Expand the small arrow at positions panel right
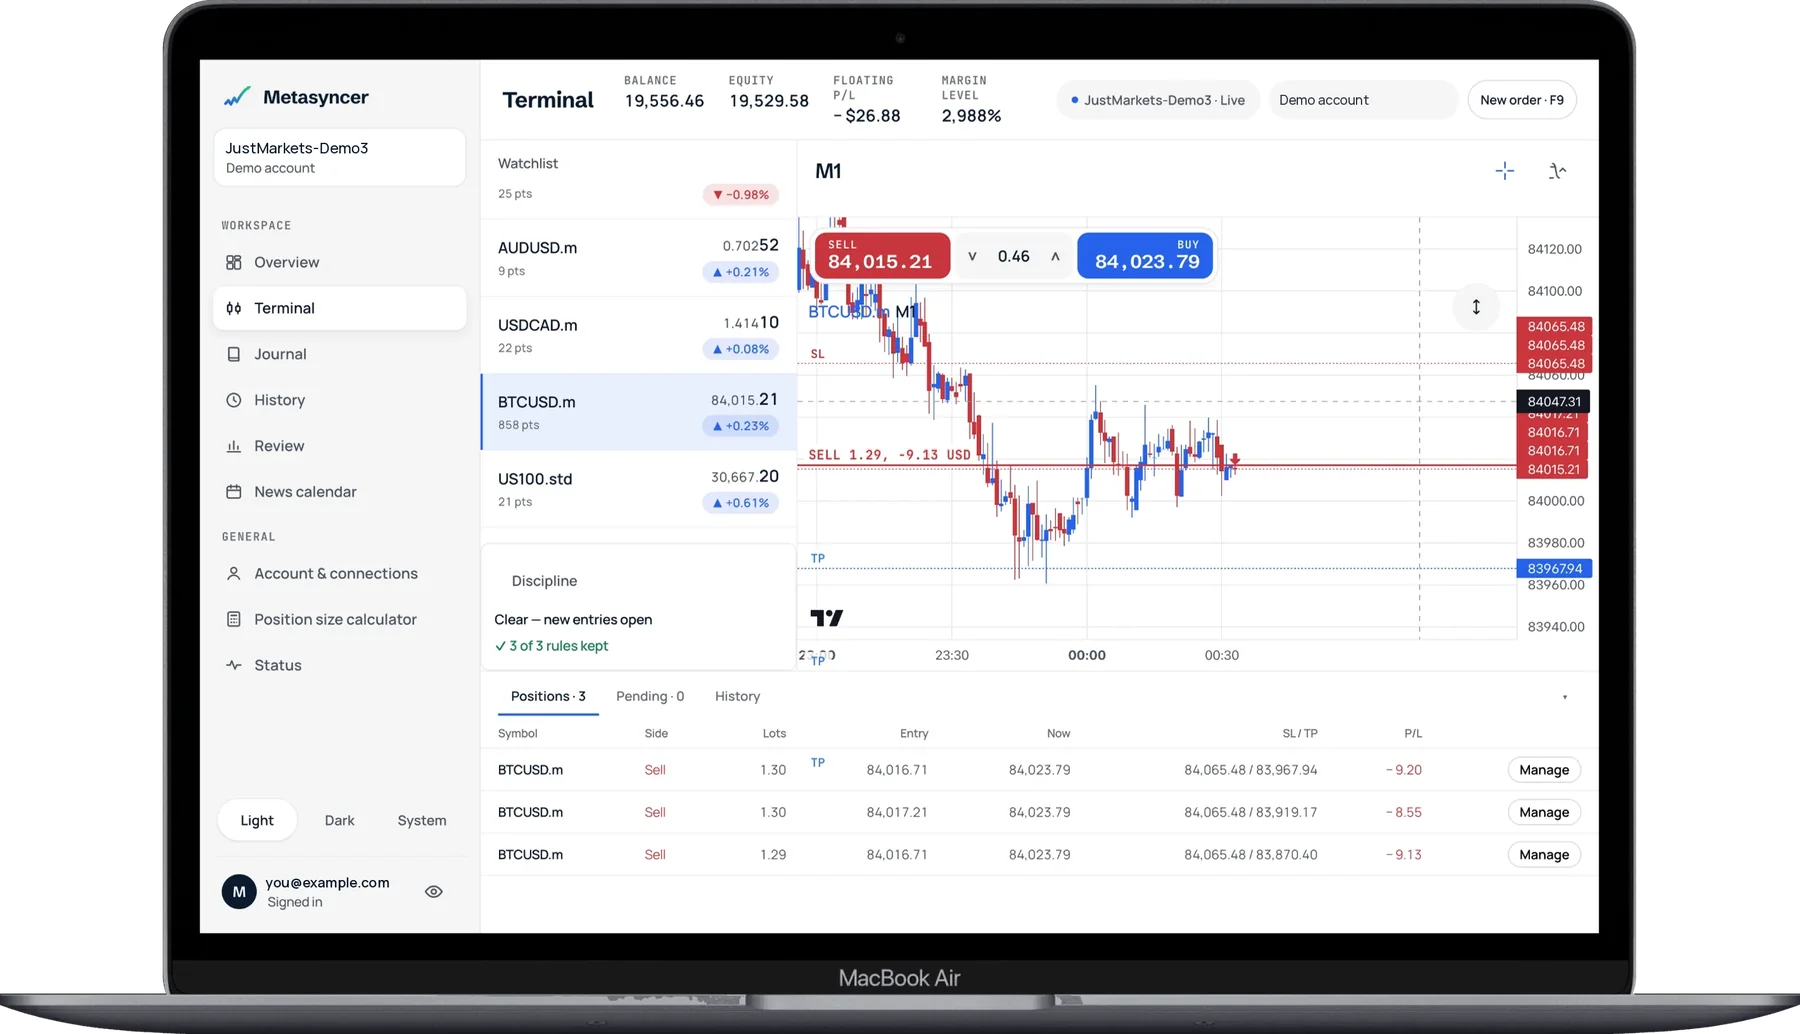Image resolution: width=1800 pixels, height=1034 pixels. click(x=1565, y=697)
